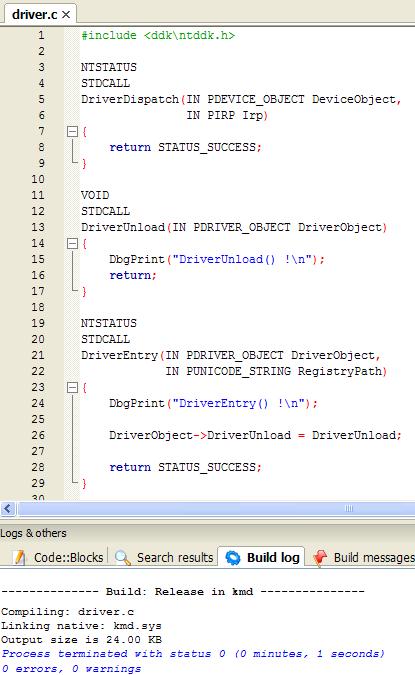
Task: Click line number 1 in the margin
Action: click(x=41, y=35)
